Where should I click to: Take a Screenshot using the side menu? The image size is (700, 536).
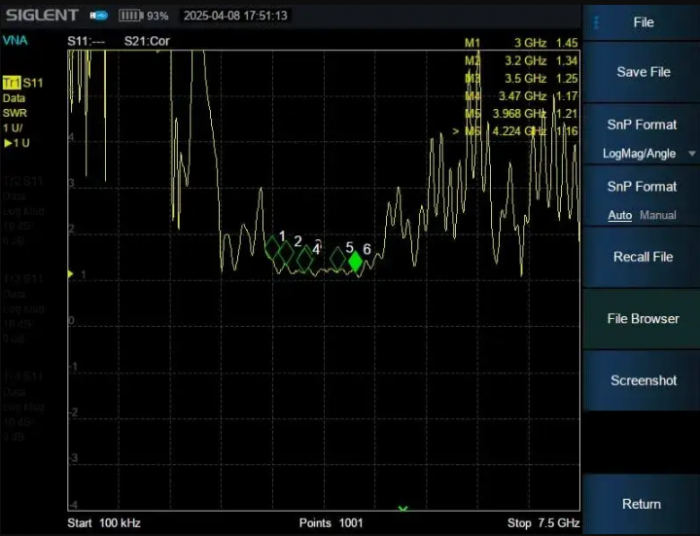click(641, 381)
